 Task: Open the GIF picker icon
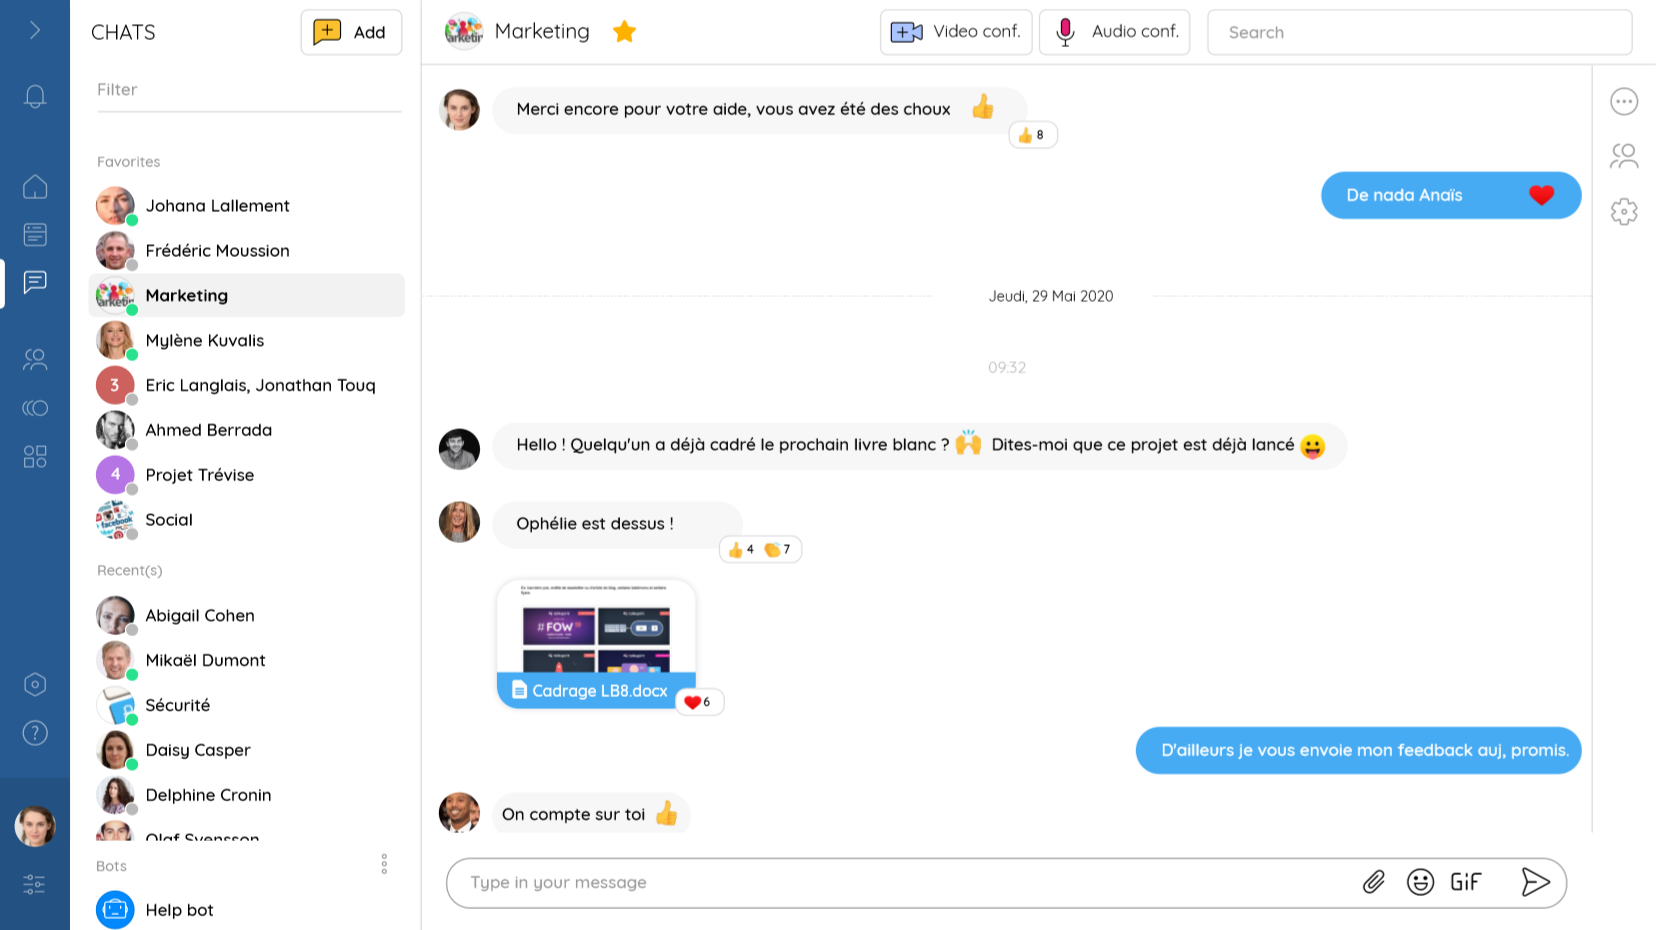1465,882
